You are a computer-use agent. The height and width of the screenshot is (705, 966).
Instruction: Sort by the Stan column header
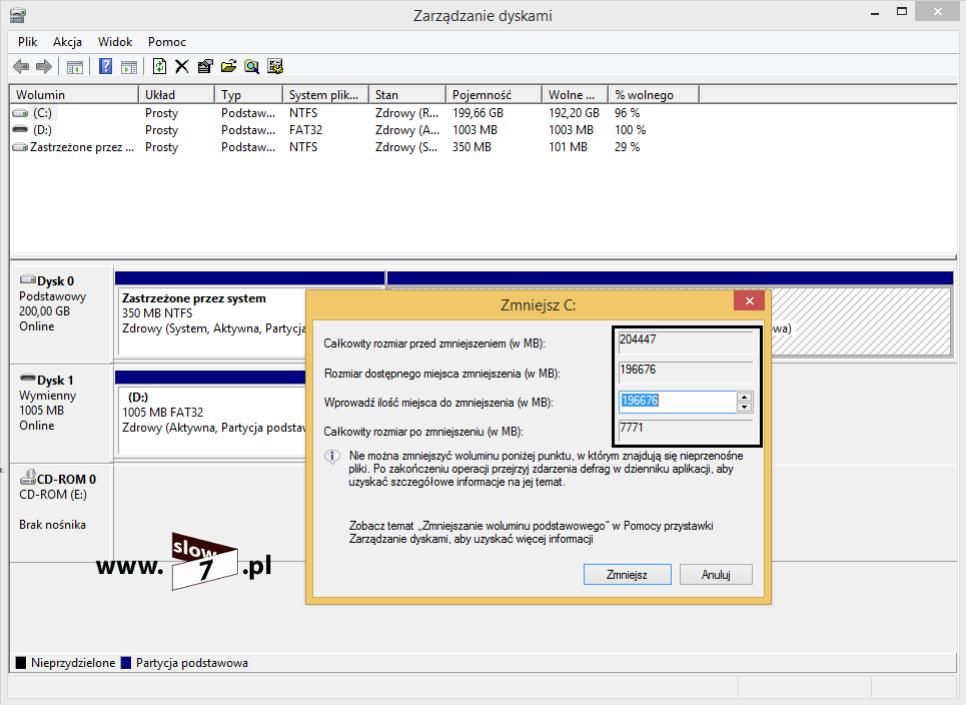407,95
